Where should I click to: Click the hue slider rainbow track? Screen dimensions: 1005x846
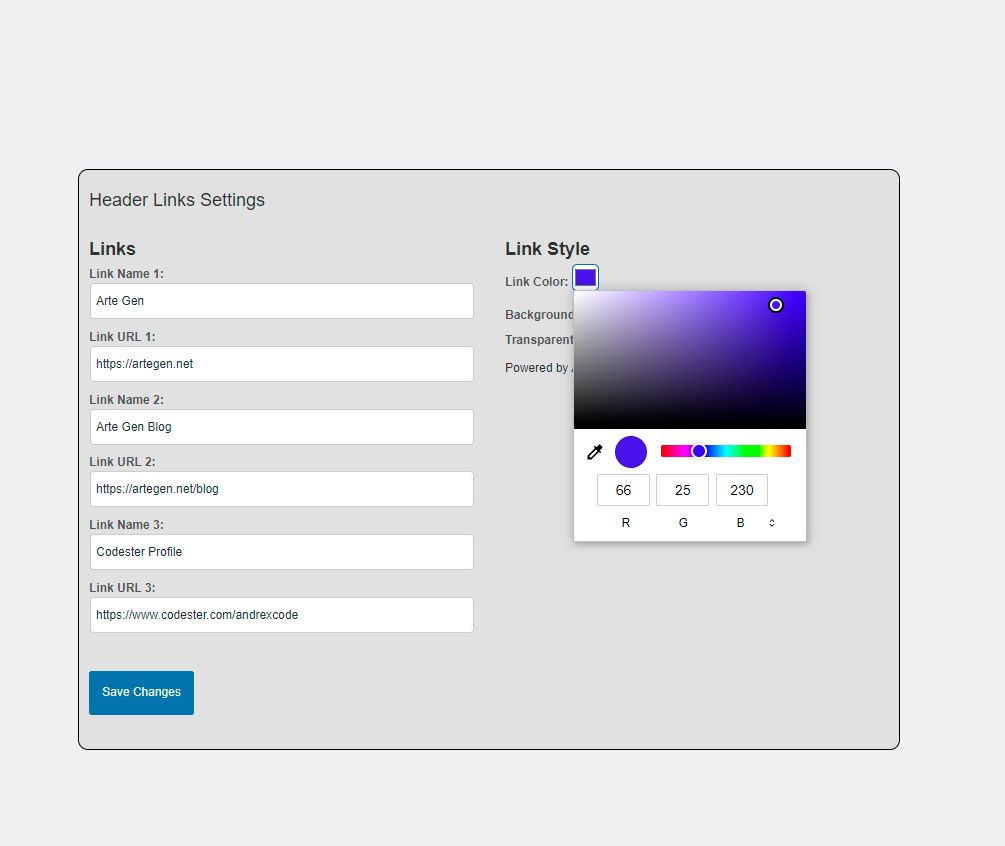(726, 451)
